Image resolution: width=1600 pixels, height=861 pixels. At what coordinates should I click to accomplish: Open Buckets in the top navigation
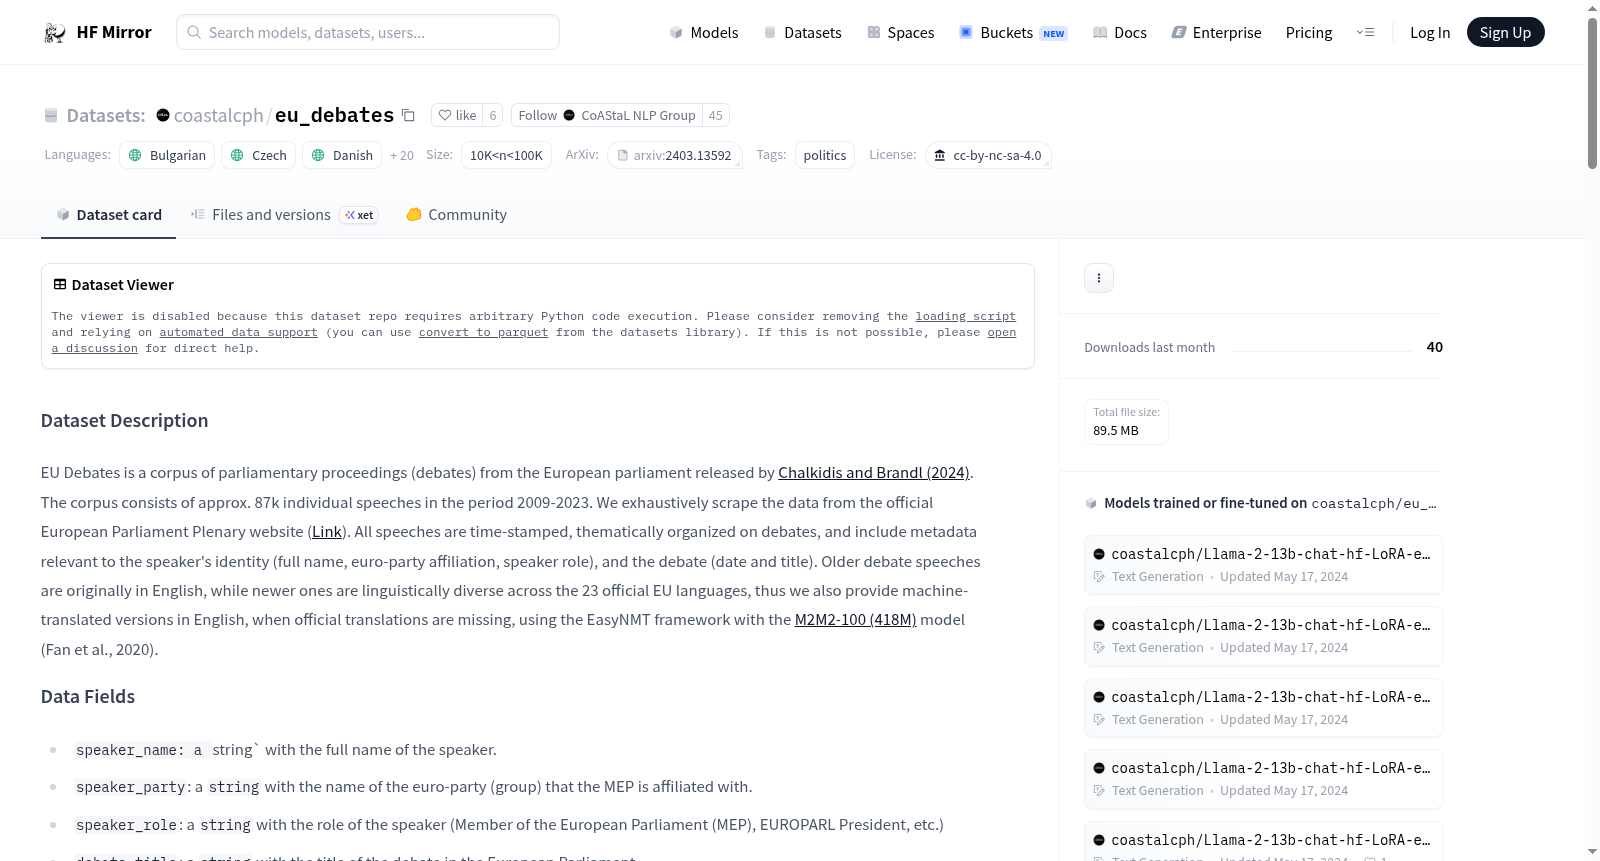pos(1013,33)
